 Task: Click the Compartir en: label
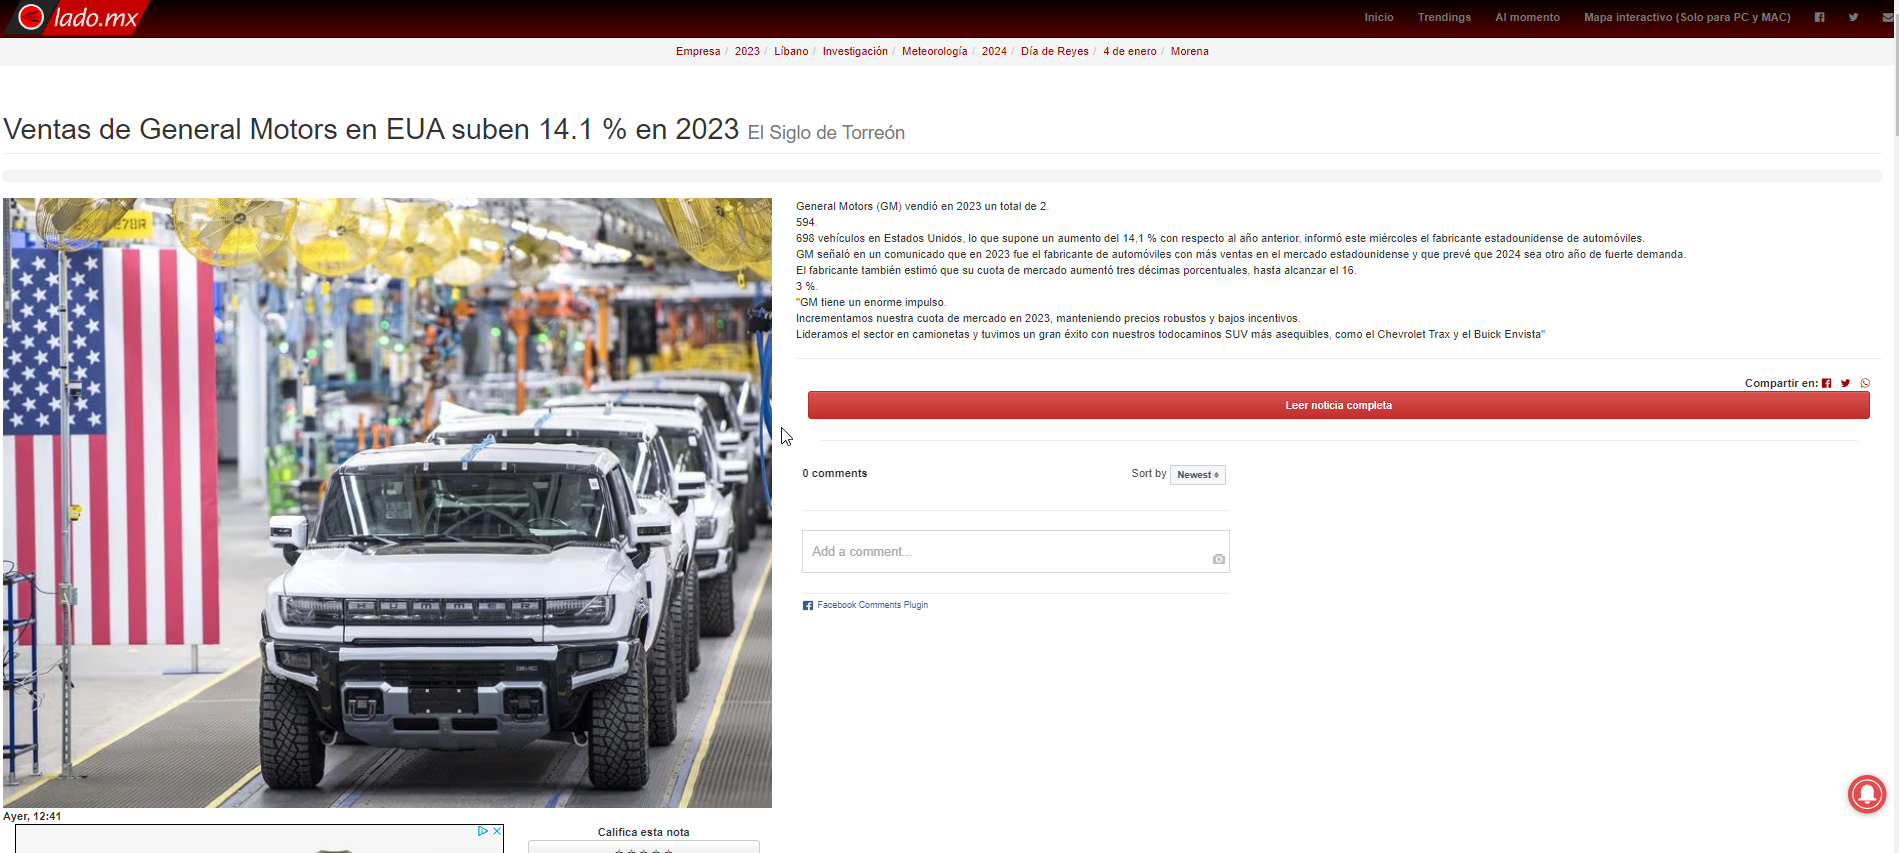1781,383
